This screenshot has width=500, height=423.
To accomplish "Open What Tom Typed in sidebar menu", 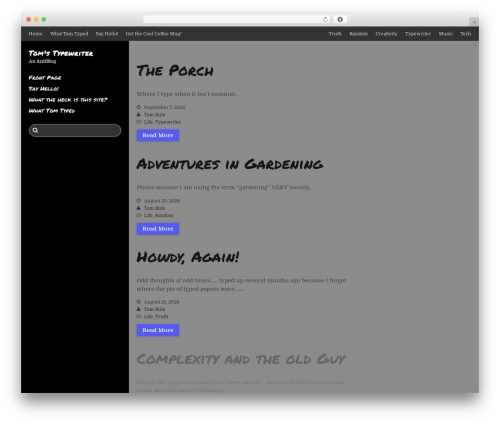I will 52,111.
